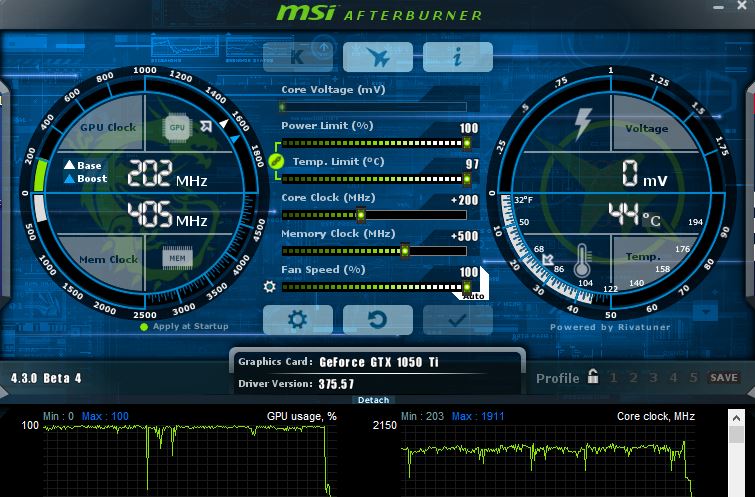Click the 0 mV voltage readout
755x497 pixels.
click(x=644, y=174)
